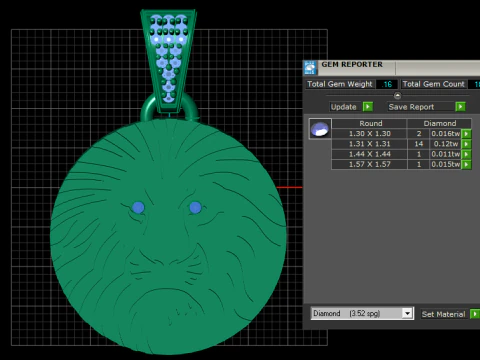Click the 0.016tw weight cell
The height and width of the screenshot is (360, 480).
pos(446,134)
